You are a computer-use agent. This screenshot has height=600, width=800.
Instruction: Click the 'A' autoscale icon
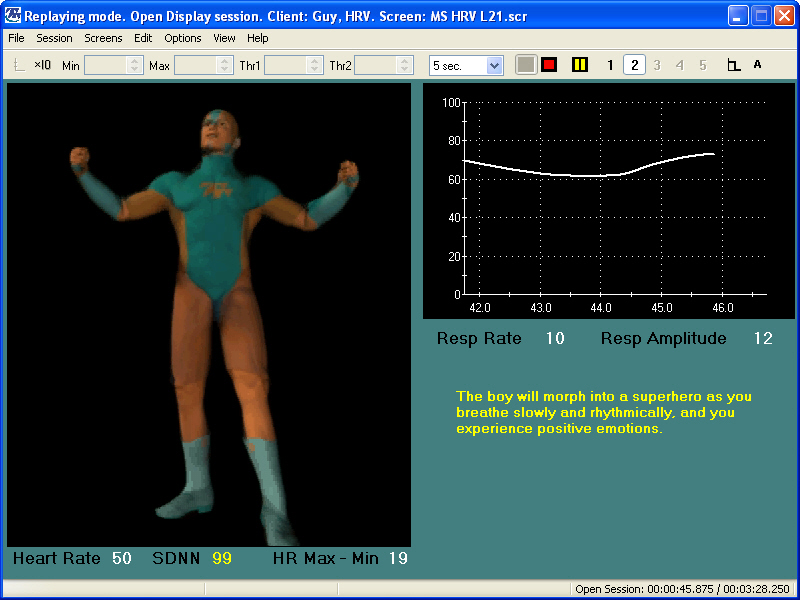point(757,65)
